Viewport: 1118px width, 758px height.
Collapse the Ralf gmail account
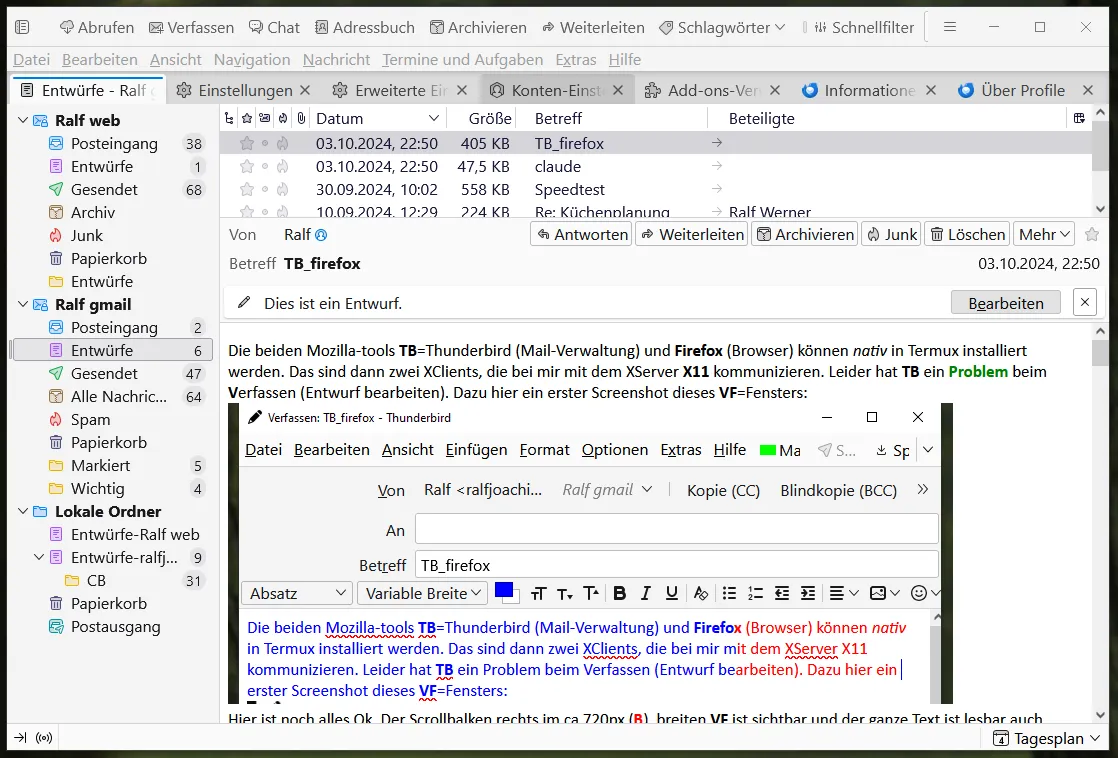coord(23,304)
